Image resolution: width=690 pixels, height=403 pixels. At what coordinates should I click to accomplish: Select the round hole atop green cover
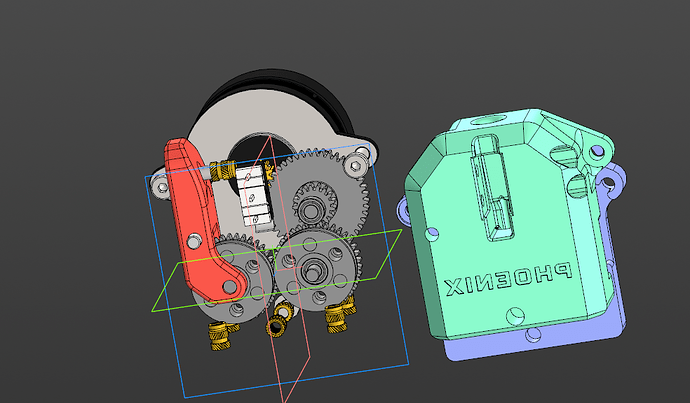click(491, 118)
